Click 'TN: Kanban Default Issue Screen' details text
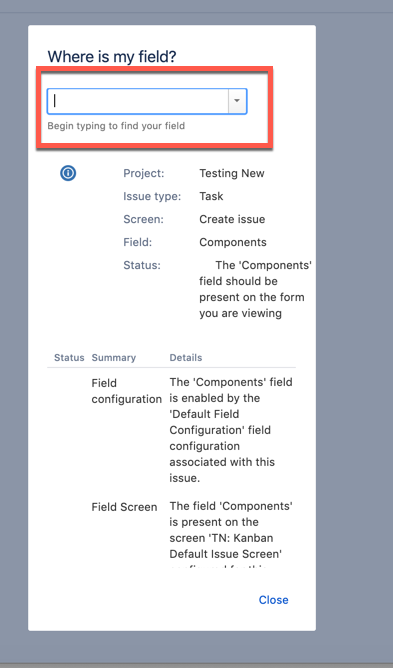 point(227,546)
